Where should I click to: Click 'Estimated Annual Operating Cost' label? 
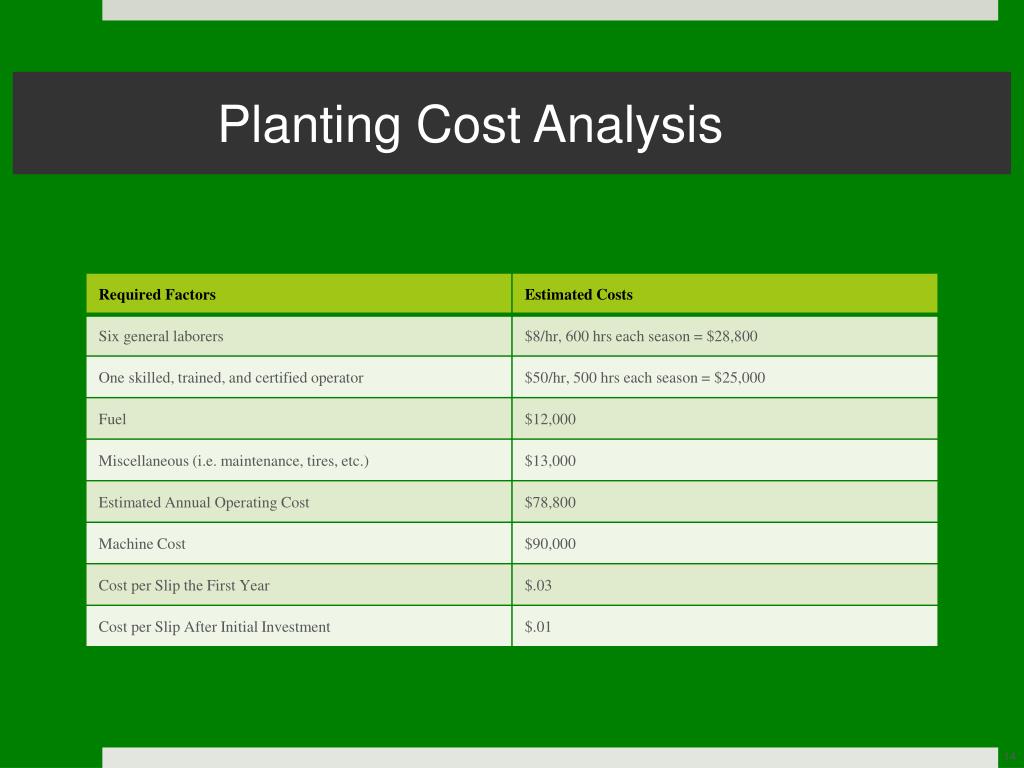point(204,502)
